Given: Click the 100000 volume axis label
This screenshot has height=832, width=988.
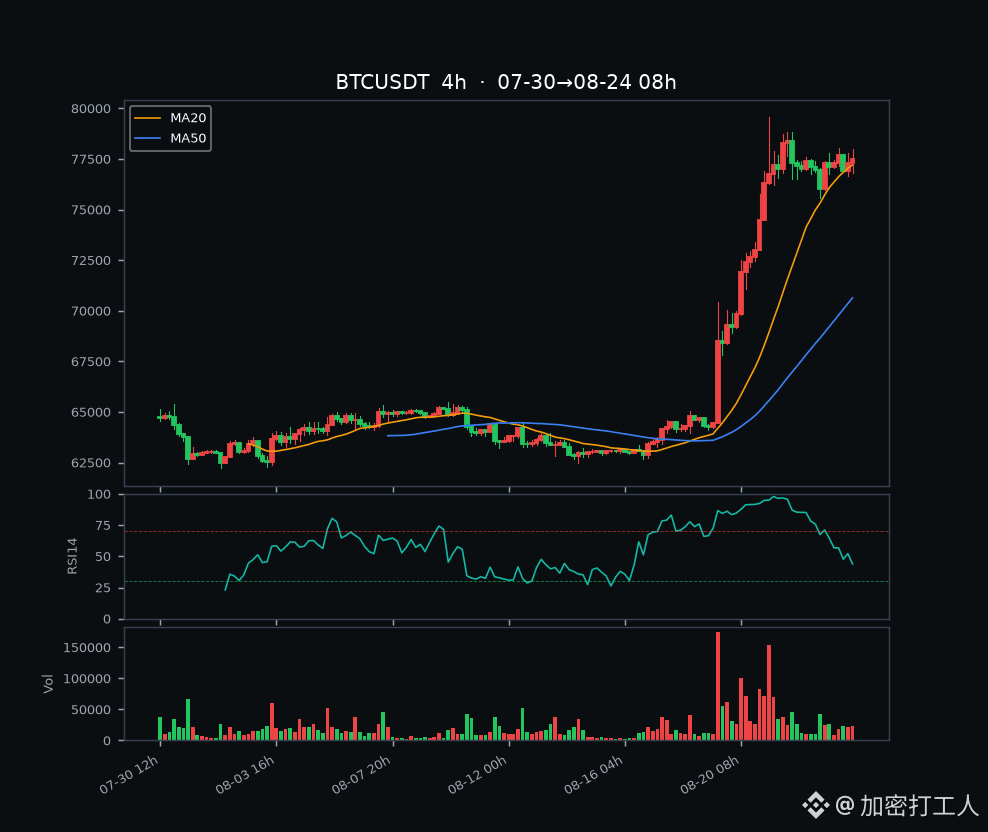Looking at the screenshot, I should tap(87, 679).
